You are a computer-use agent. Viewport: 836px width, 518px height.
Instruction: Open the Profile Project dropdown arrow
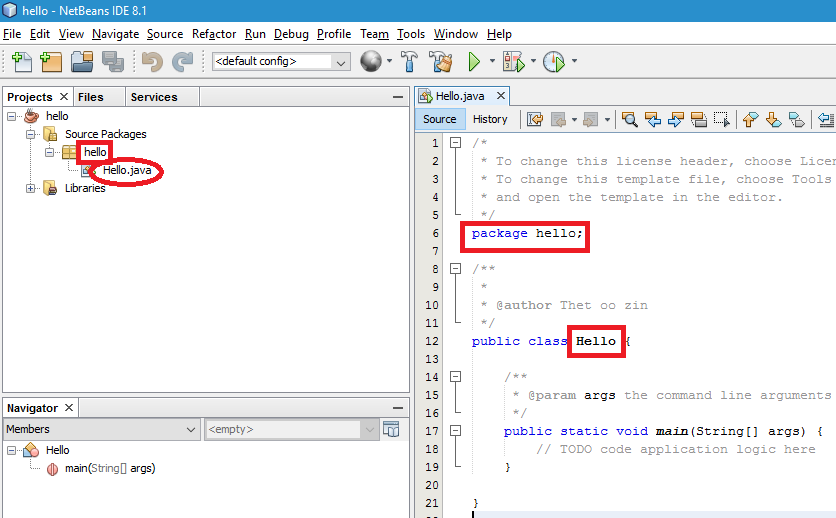coord(574,61)
